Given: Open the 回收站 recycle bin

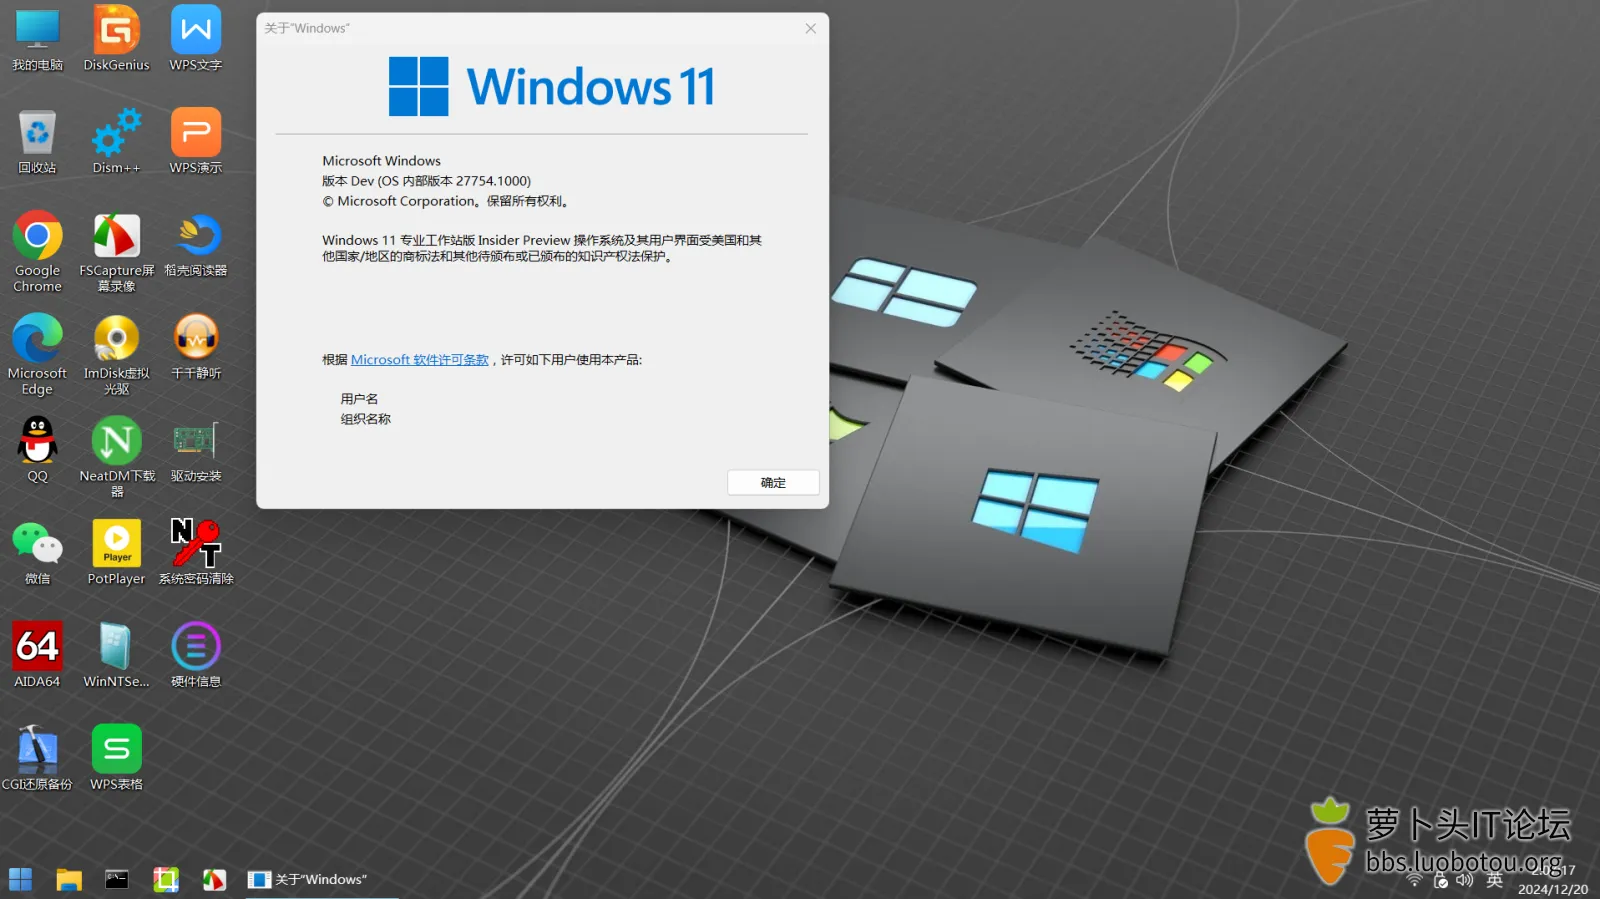Looking at the screenshot, I should pyautogui.click(x=37, y=142).
